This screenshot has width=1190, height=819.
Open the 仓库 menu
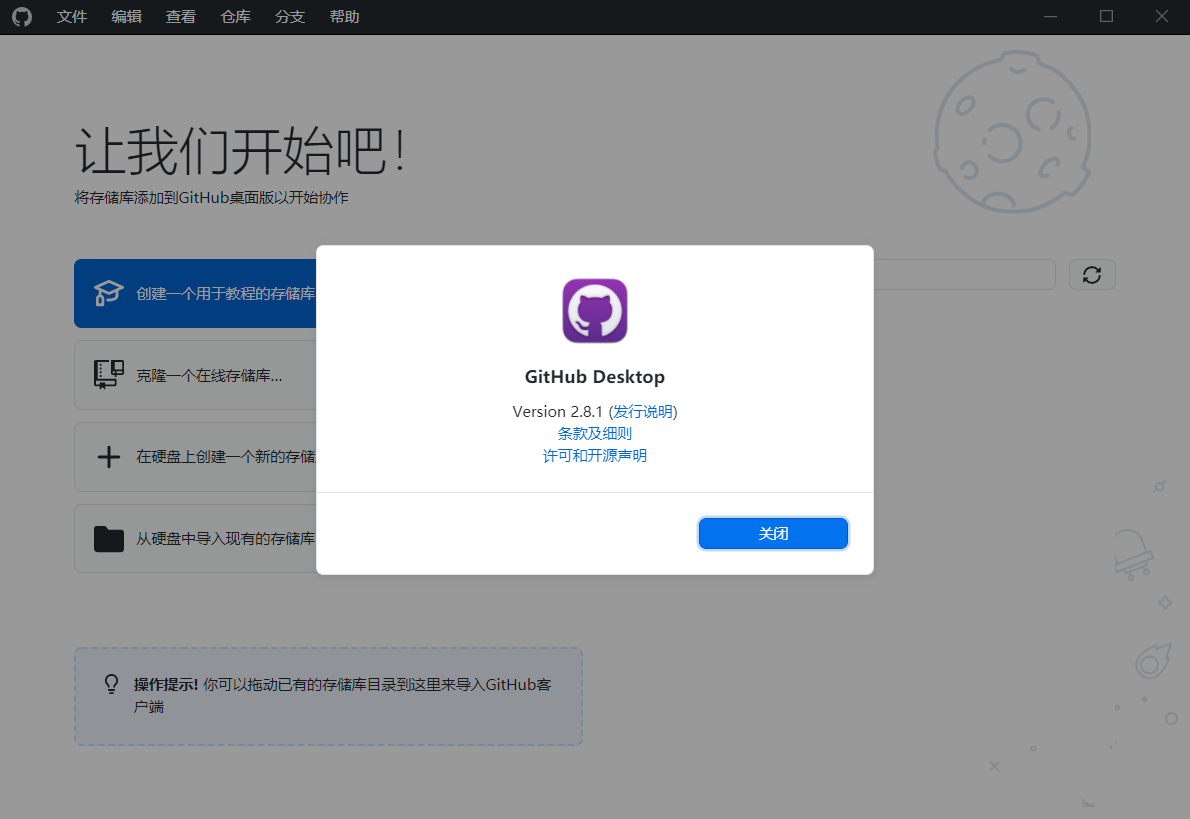[235, 17]
